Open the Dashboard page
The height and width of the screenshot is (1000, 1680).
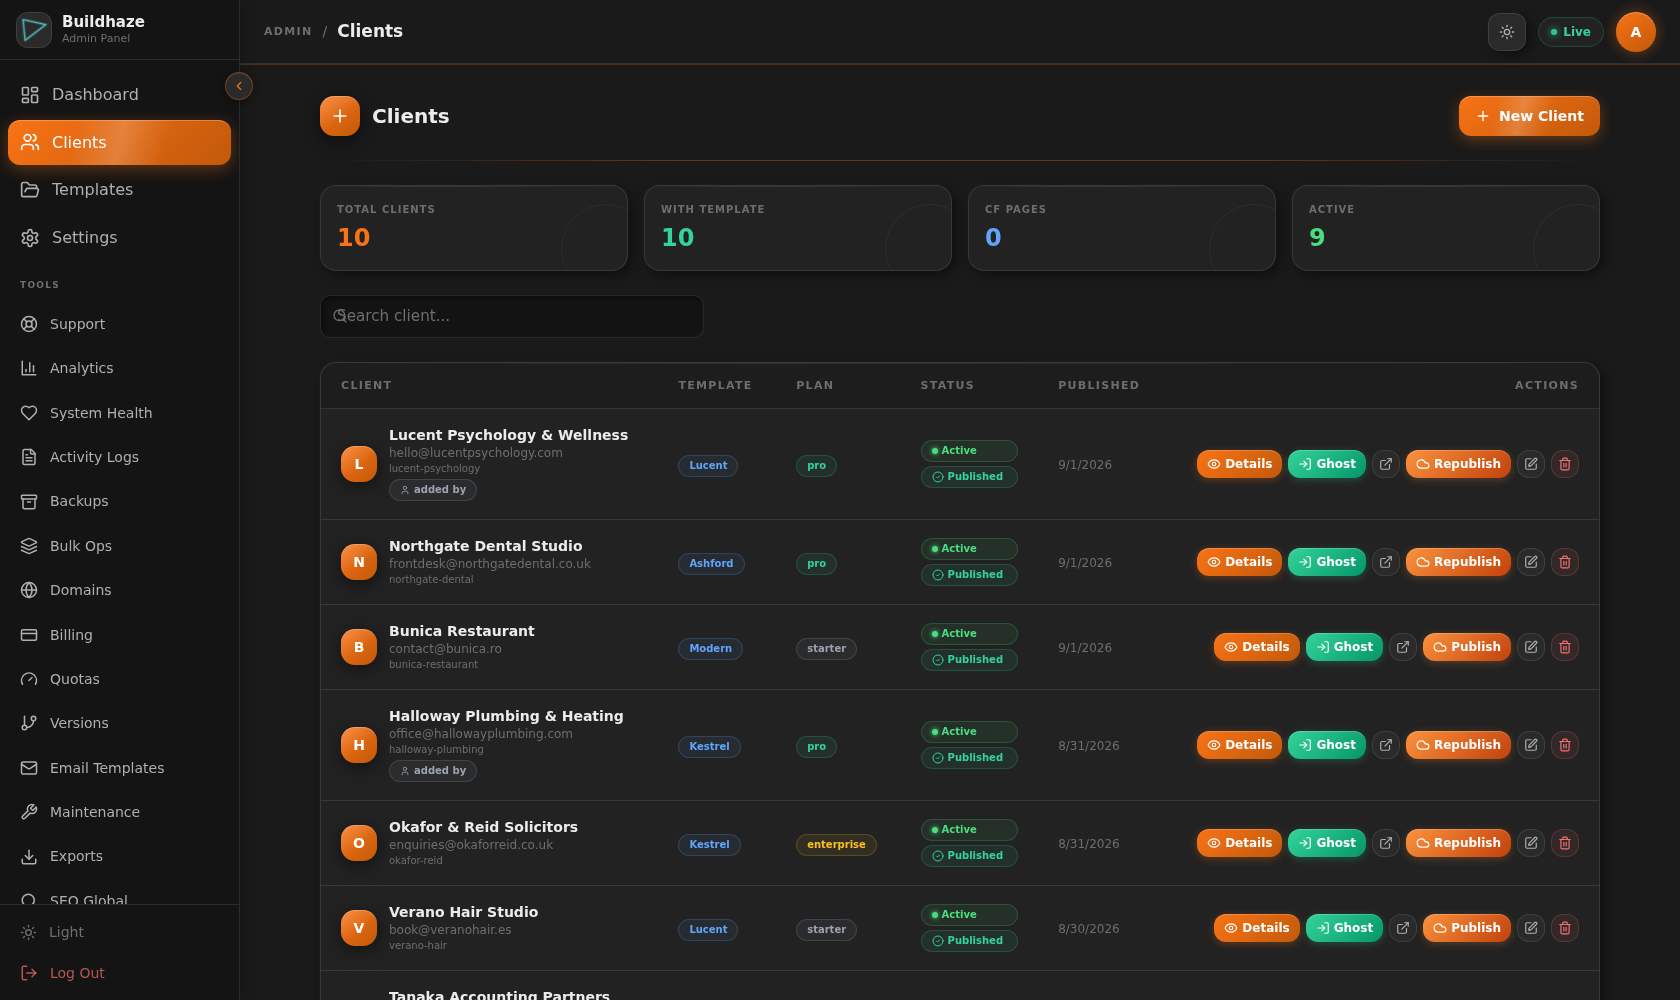[119, 94]
